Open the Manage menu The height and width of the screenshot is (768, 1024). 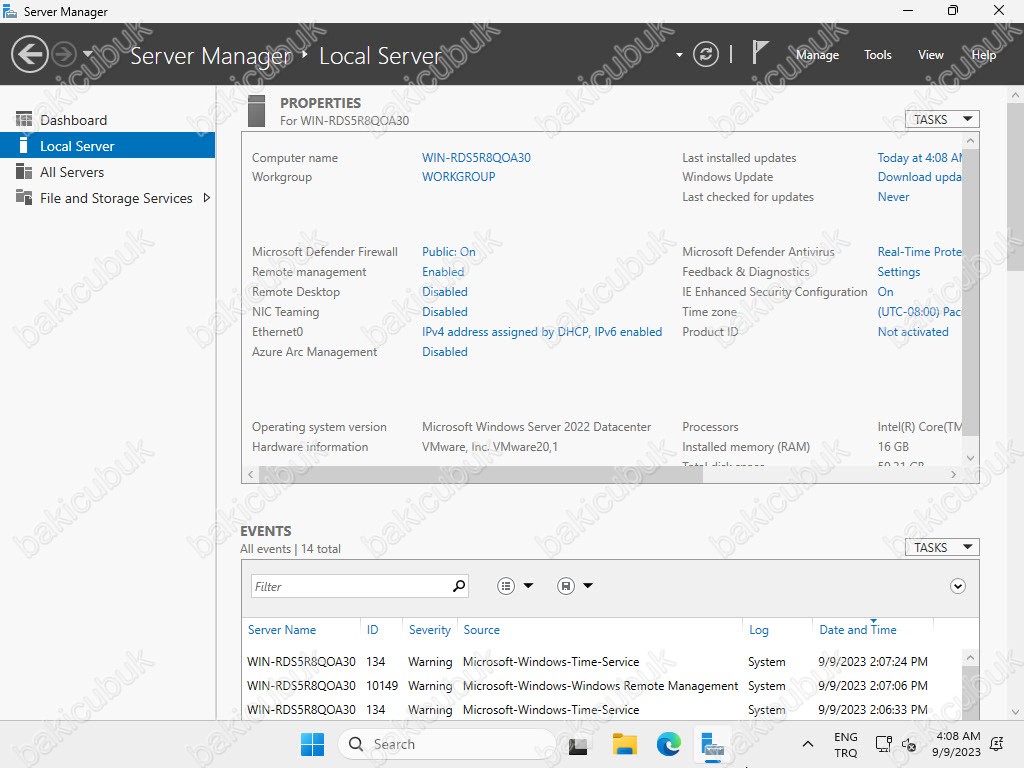[x=817, y=55]
